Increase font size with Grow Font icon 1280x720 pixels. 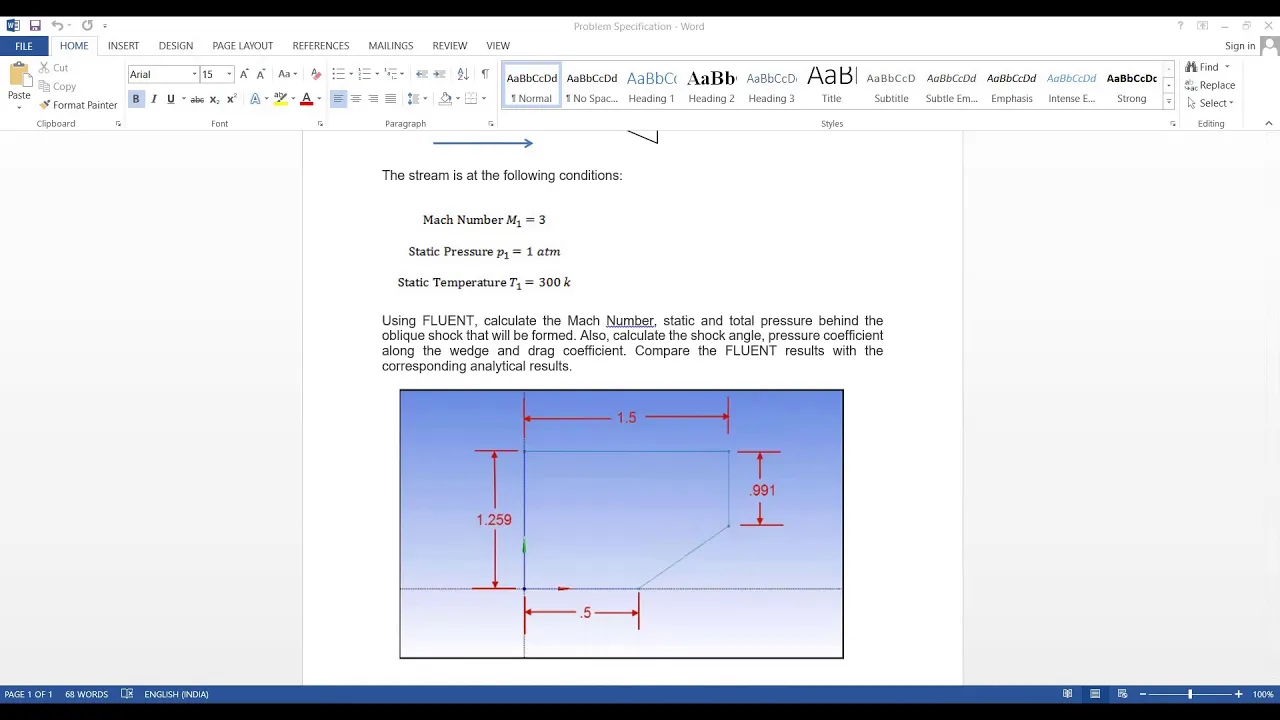click(244, 74)
